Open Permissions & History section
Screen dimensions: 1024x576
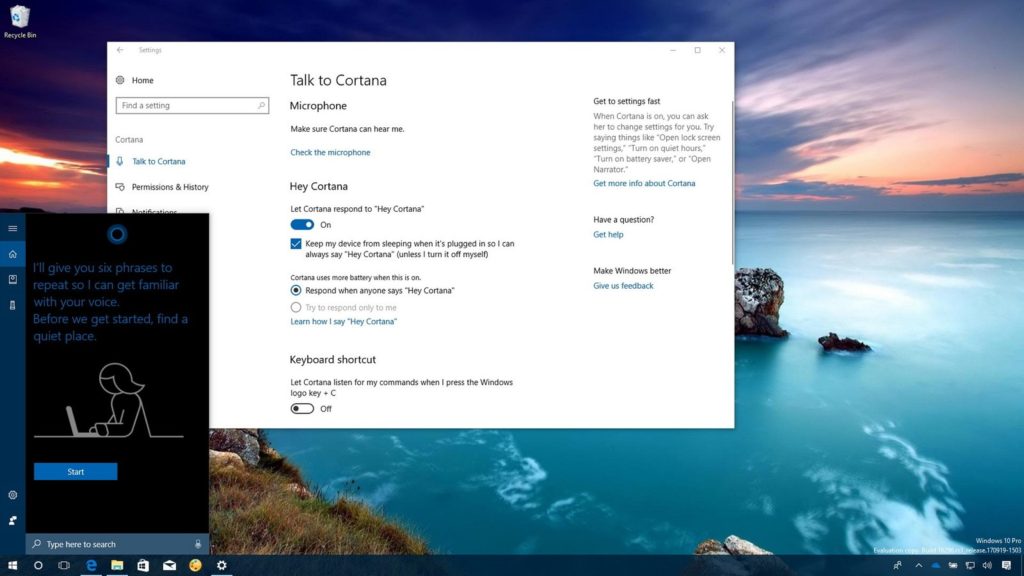click(170, 187)
